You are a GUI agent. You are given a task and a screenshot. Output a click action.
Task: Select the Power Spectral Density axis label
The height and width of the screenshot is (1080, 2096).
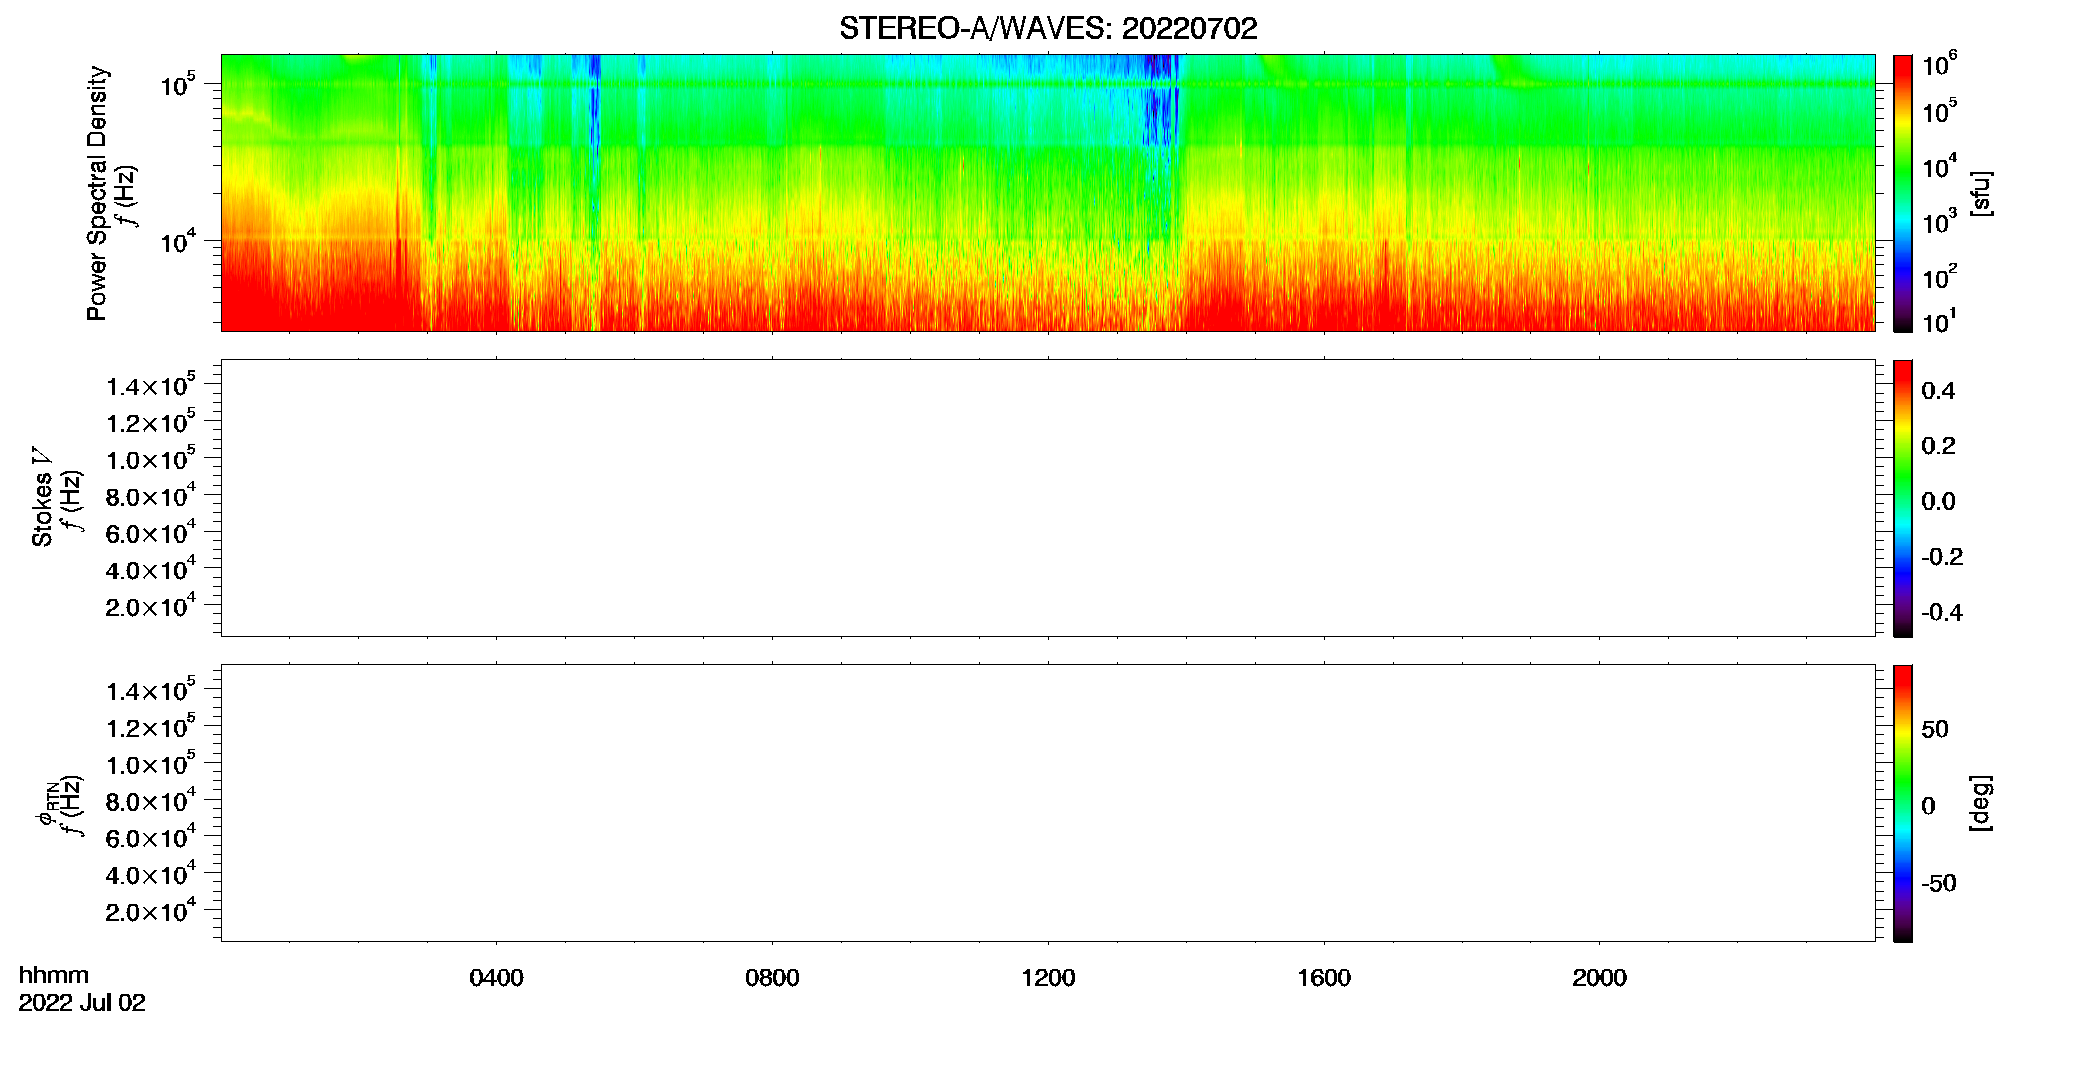click(x=97, y=193)
